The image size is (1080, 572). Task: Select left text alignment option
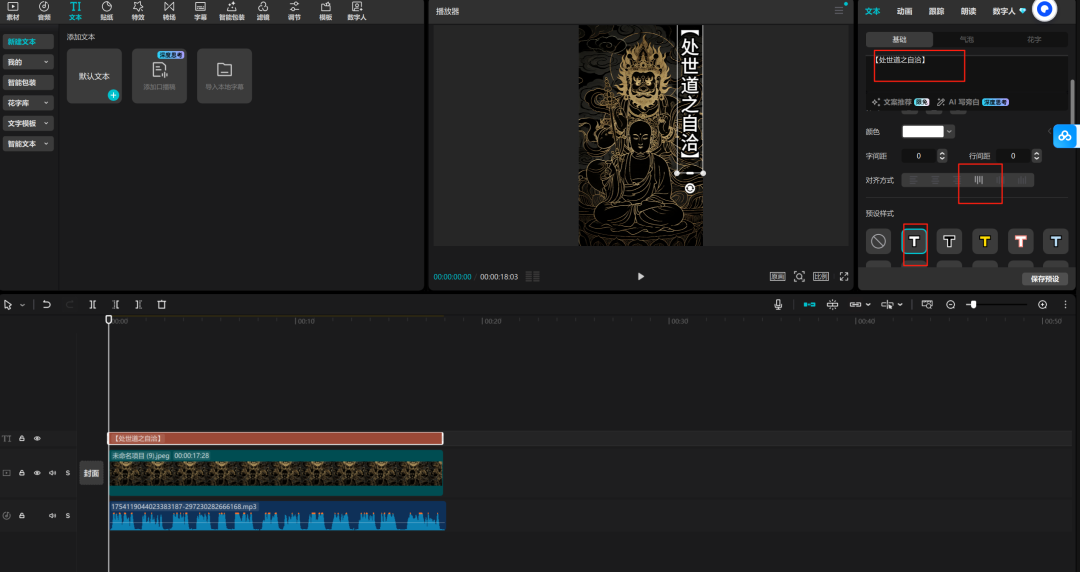pos(913,180)
